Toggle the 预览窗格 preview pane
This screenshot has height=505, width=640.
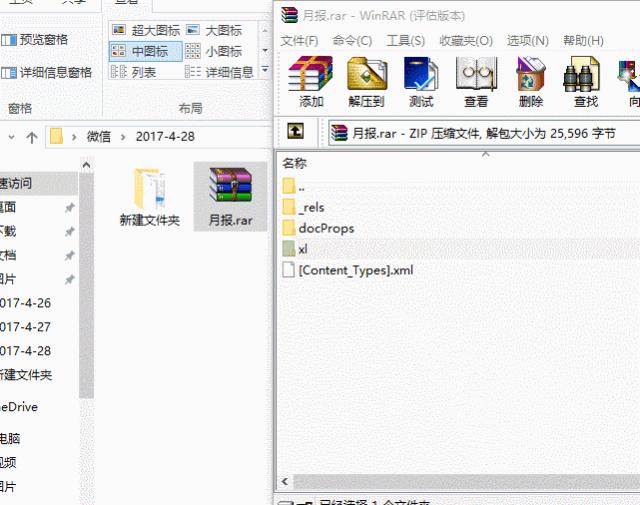point(35,39)
